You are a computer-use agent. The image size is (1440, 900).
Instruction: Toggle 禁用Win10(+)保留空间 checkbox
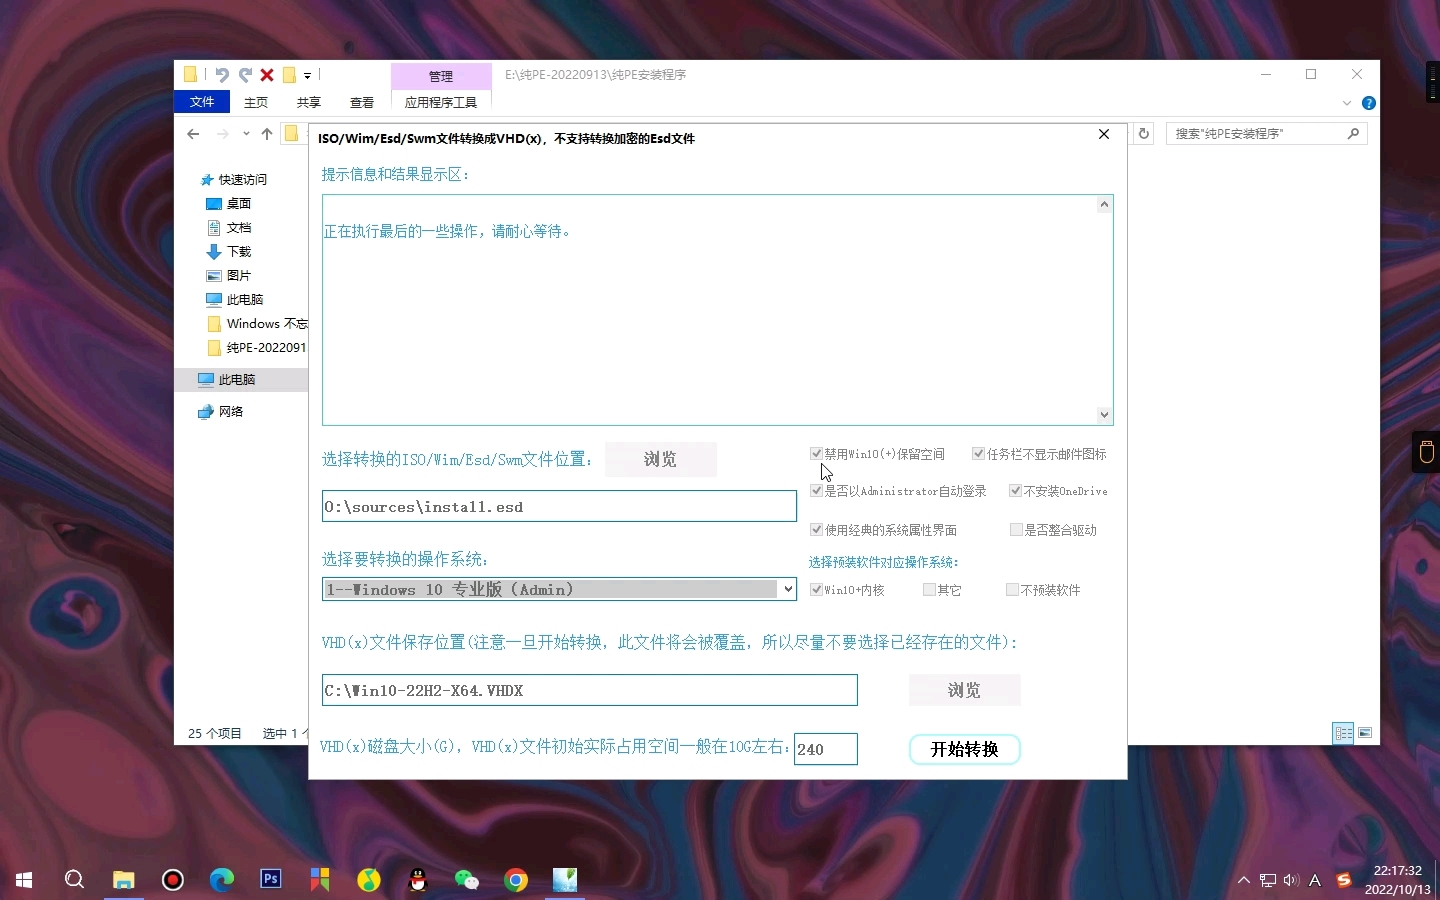(816, 454)
